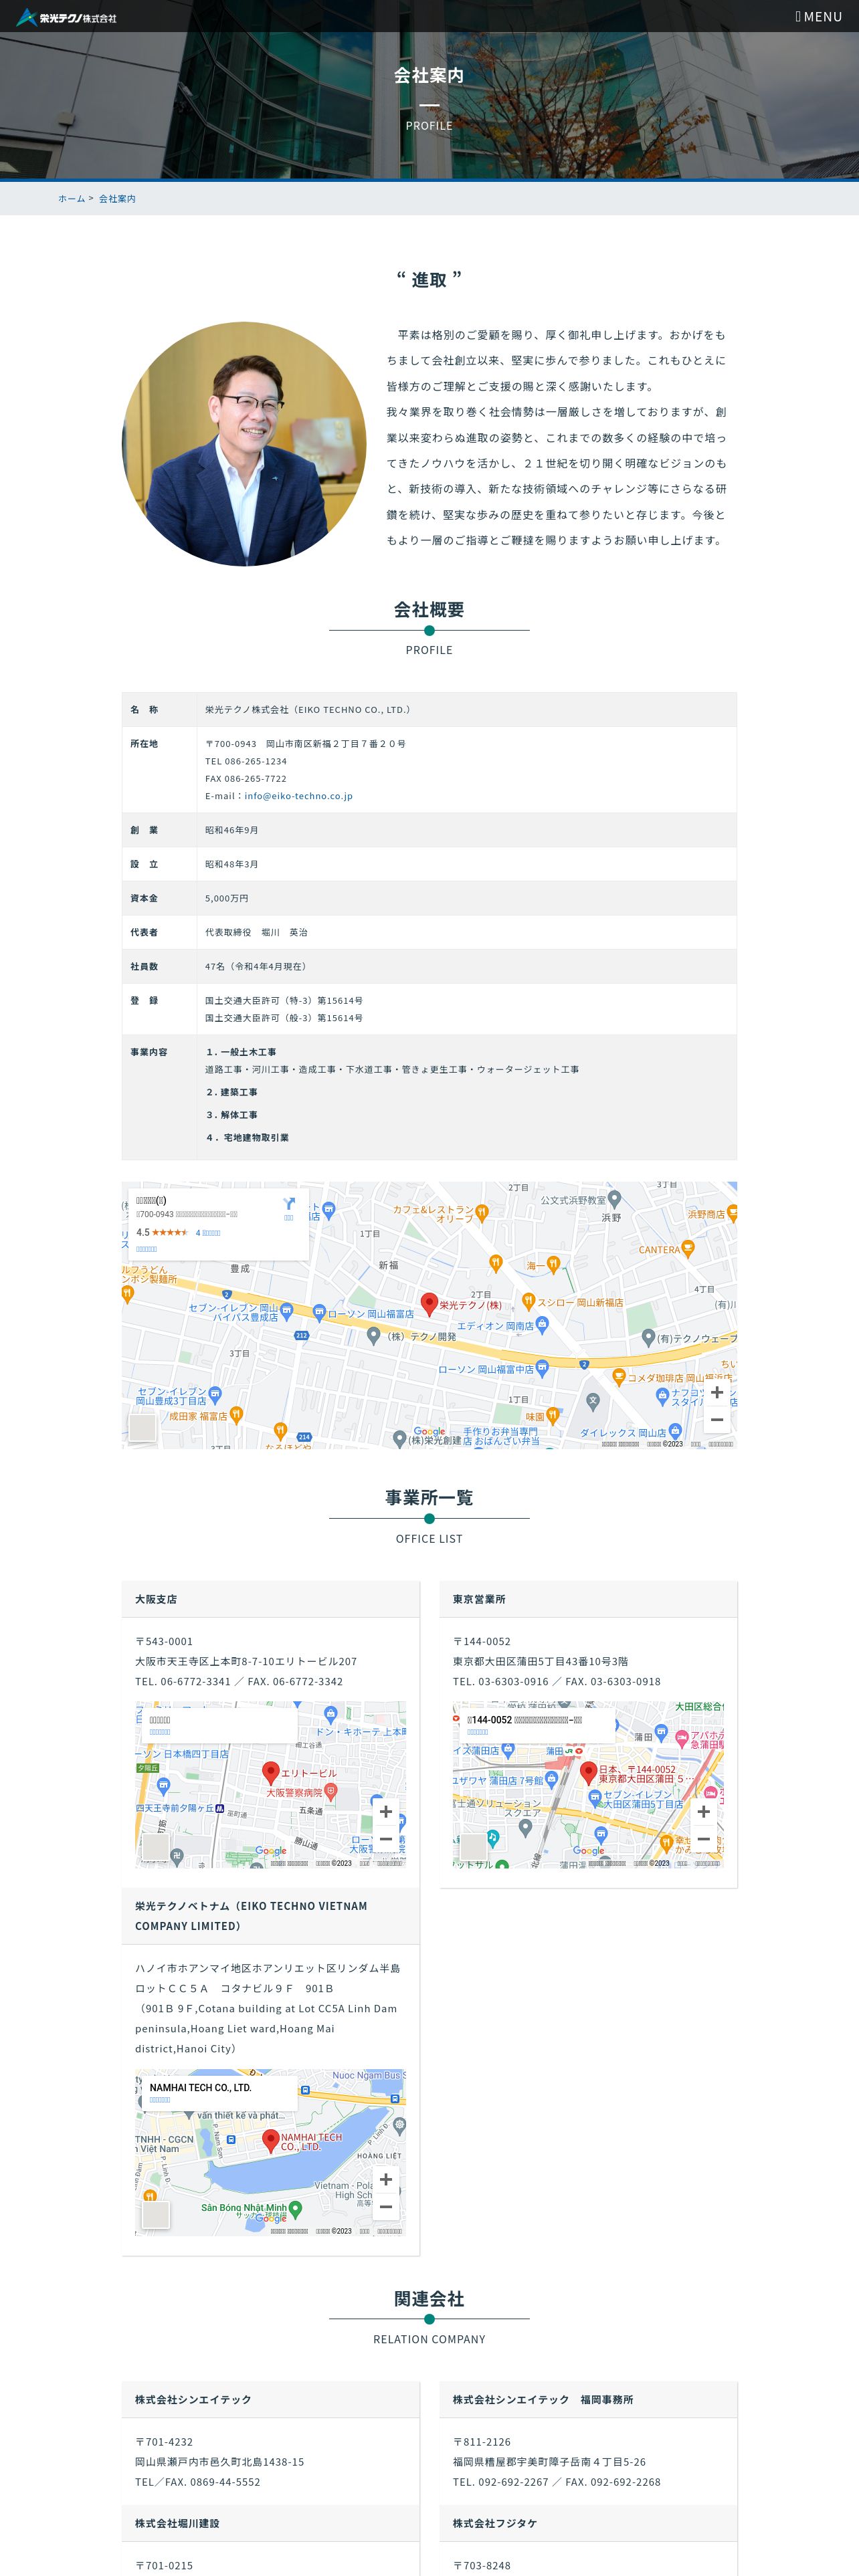
Task: Click the directions icon in the headquarters map card
Action: pyautogui.click(x=289, y=1204)
